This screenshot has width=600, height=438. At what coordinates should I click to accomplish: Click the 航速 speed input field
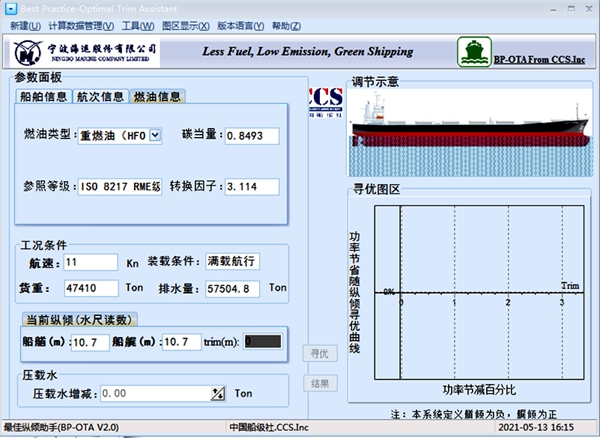pyautogui.click(x=89, y=263)
